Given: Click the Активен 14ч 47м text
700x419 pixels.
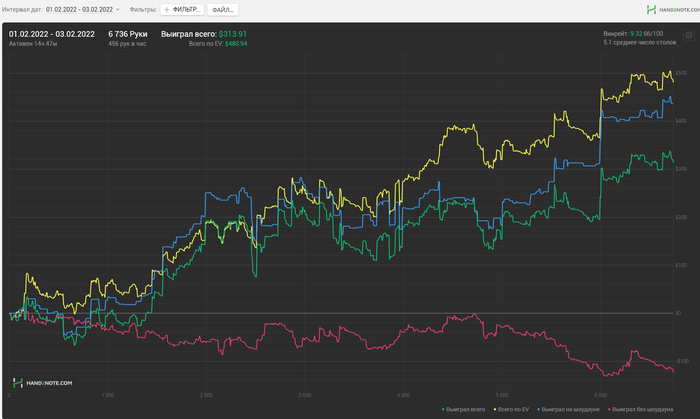Looking at the screenshot, I should point(33,44).
